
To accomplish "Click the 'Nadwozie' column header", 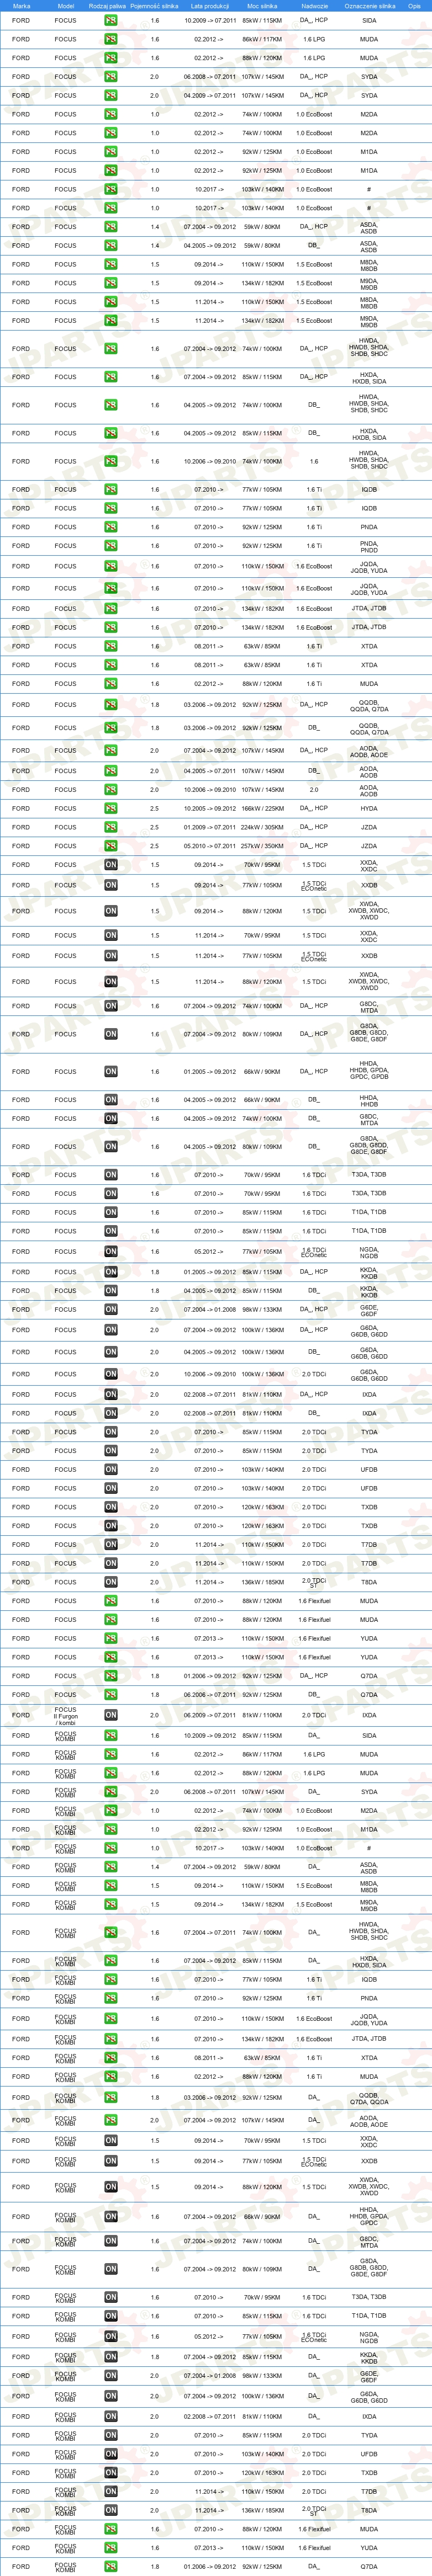I will point(314,6).
